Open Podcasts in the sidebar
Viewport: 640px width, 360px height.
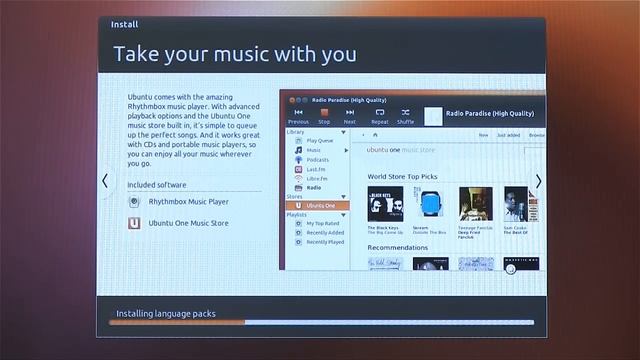click(x=318, y=160)
